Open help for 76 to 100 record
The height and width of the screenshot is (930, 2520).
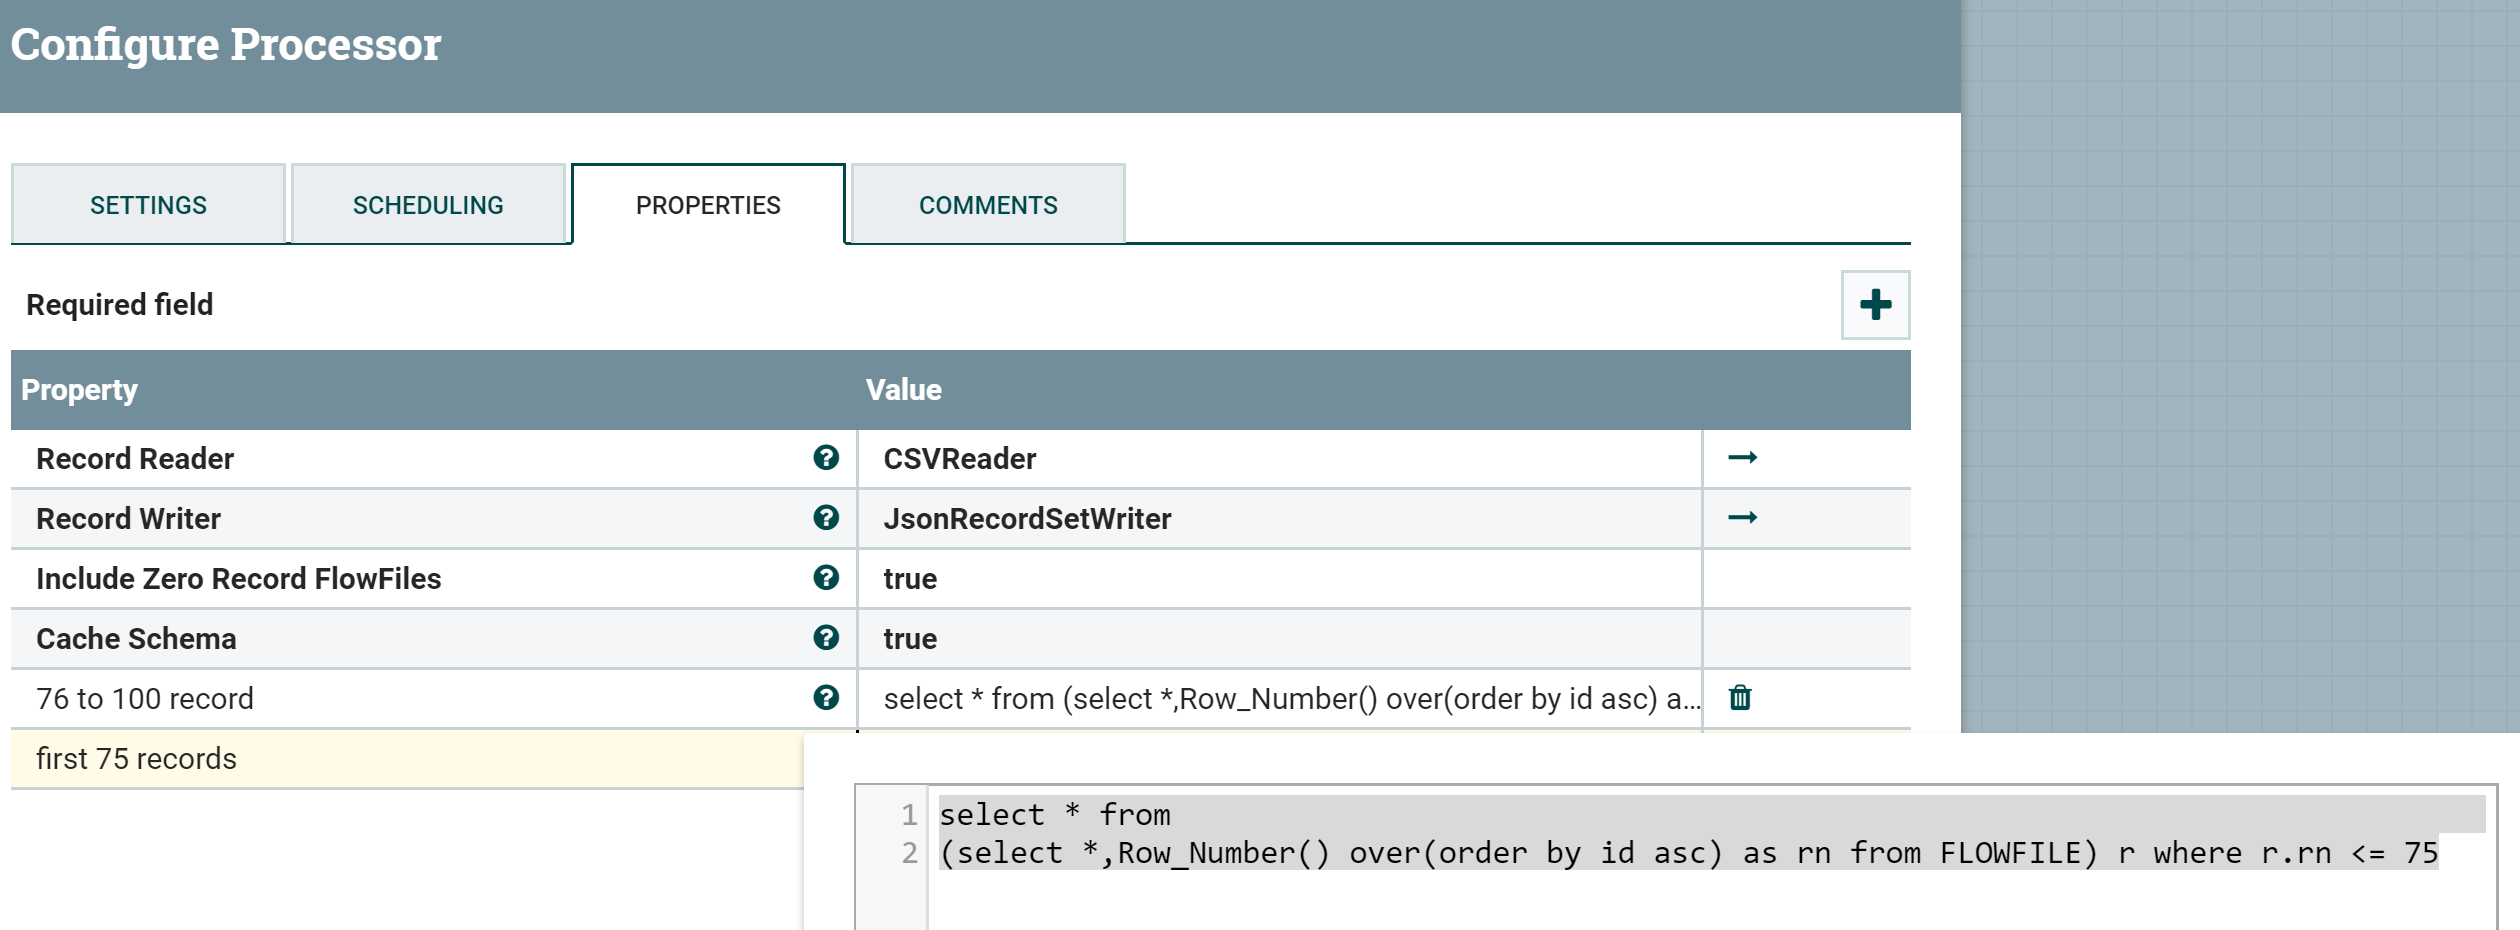pos(826,698)
